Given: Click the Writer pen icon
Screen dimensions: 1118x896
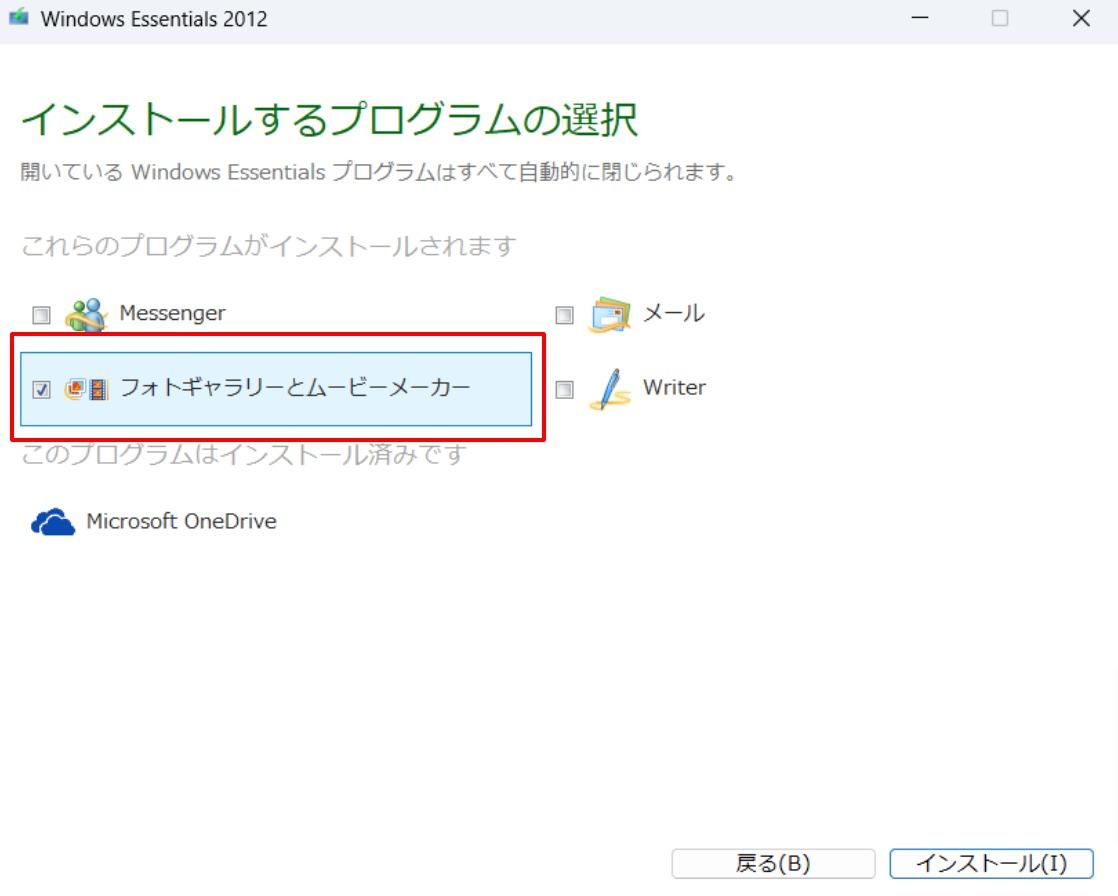Looking at the screenshot, I should [x=610, y=389].
